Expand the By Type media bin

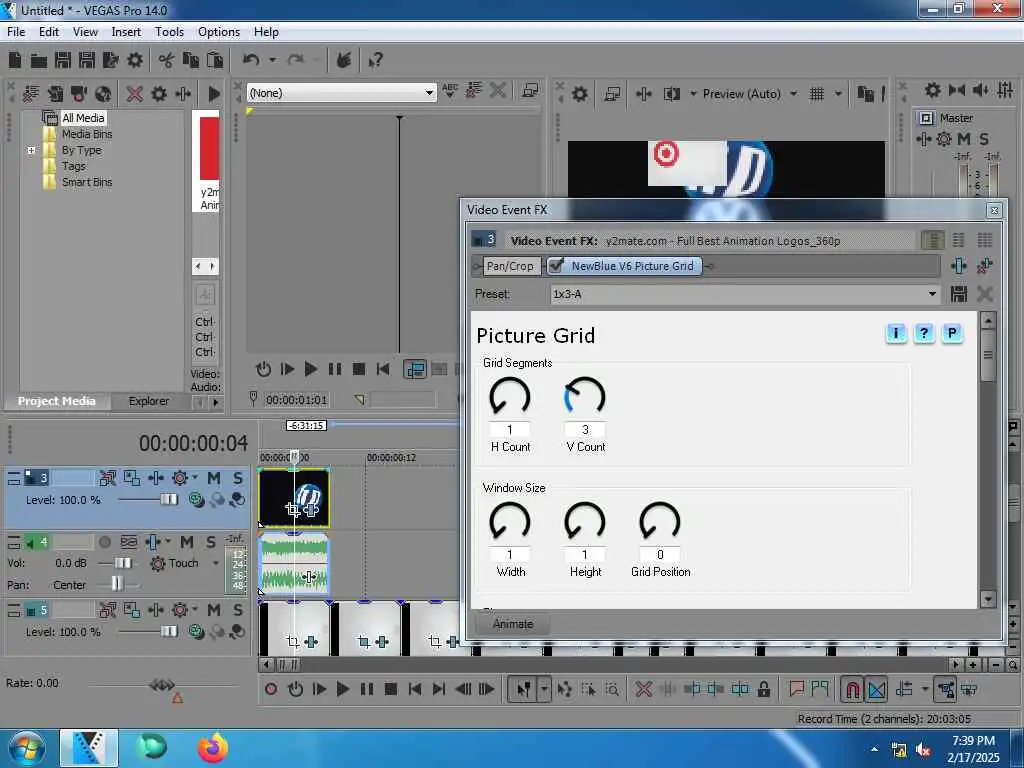(x=31, y=150)
